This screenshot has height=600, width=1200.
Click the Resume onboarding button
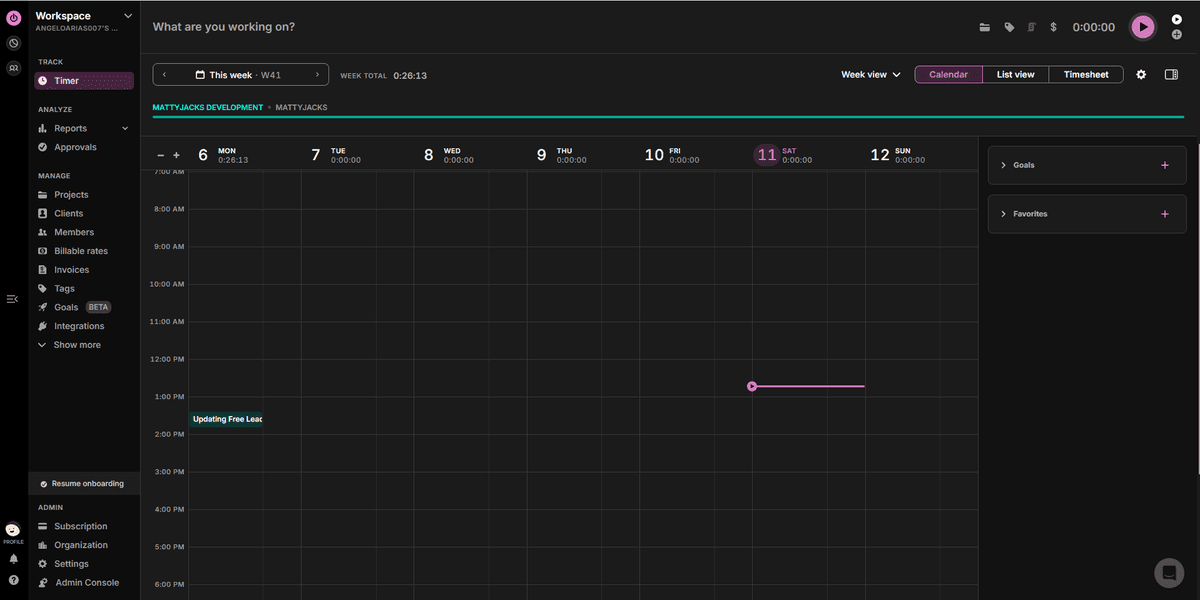click(83, 483)
